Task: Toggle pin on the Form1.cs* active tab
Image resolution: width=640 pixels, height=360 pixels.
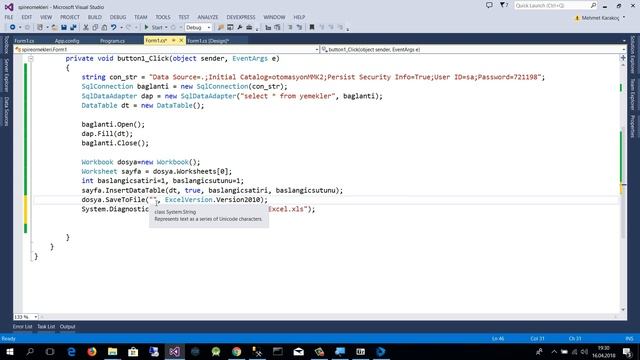Action: pyautogui.click(x=173, y=40)
